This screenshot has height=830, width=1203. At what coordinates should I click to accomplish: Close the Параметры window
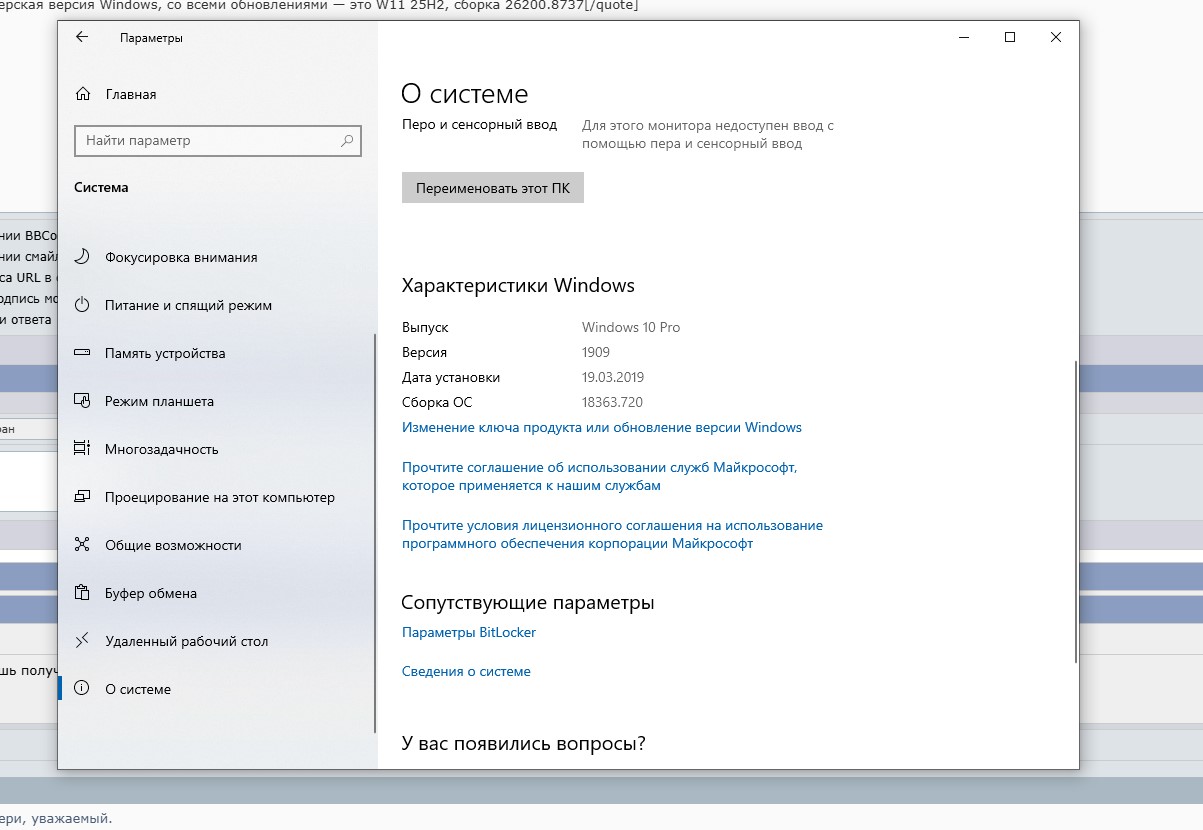[x=1056, y=37]
